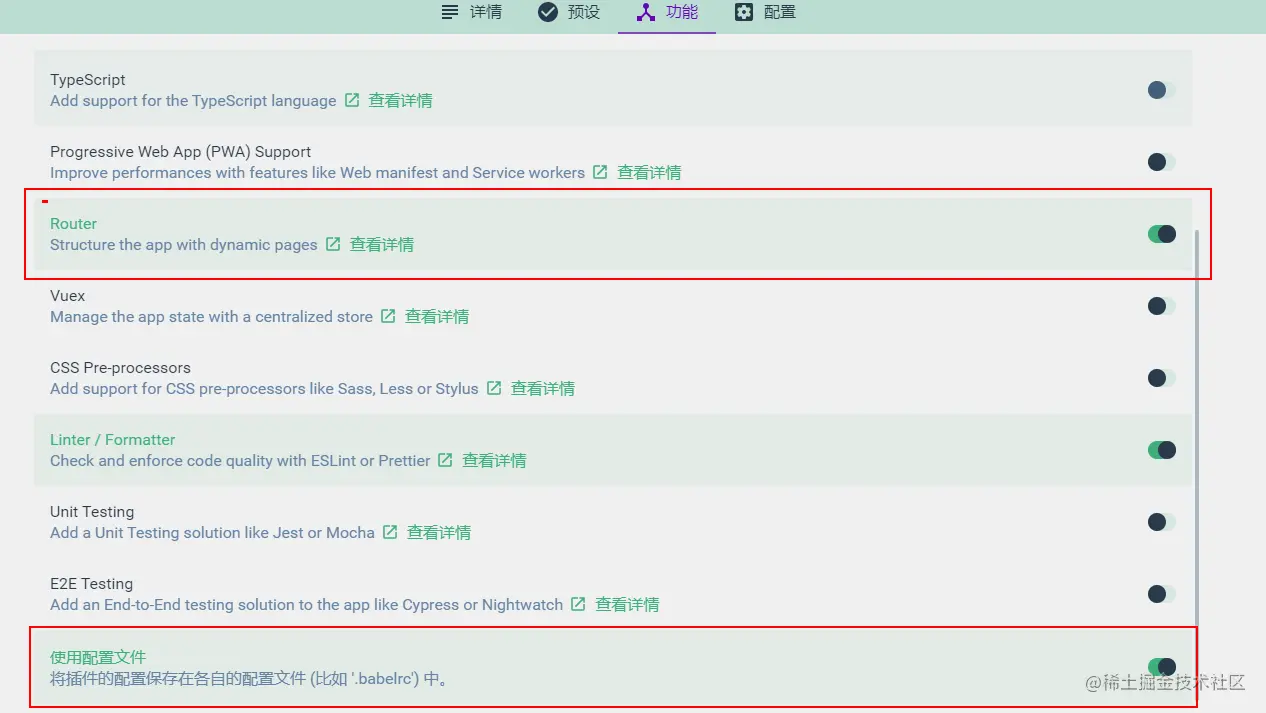Image resolution: width=1266 pixels, height=713 pixels.
Task: Click external link icon in Unit Testing row
Action: [x=390, y=532]
